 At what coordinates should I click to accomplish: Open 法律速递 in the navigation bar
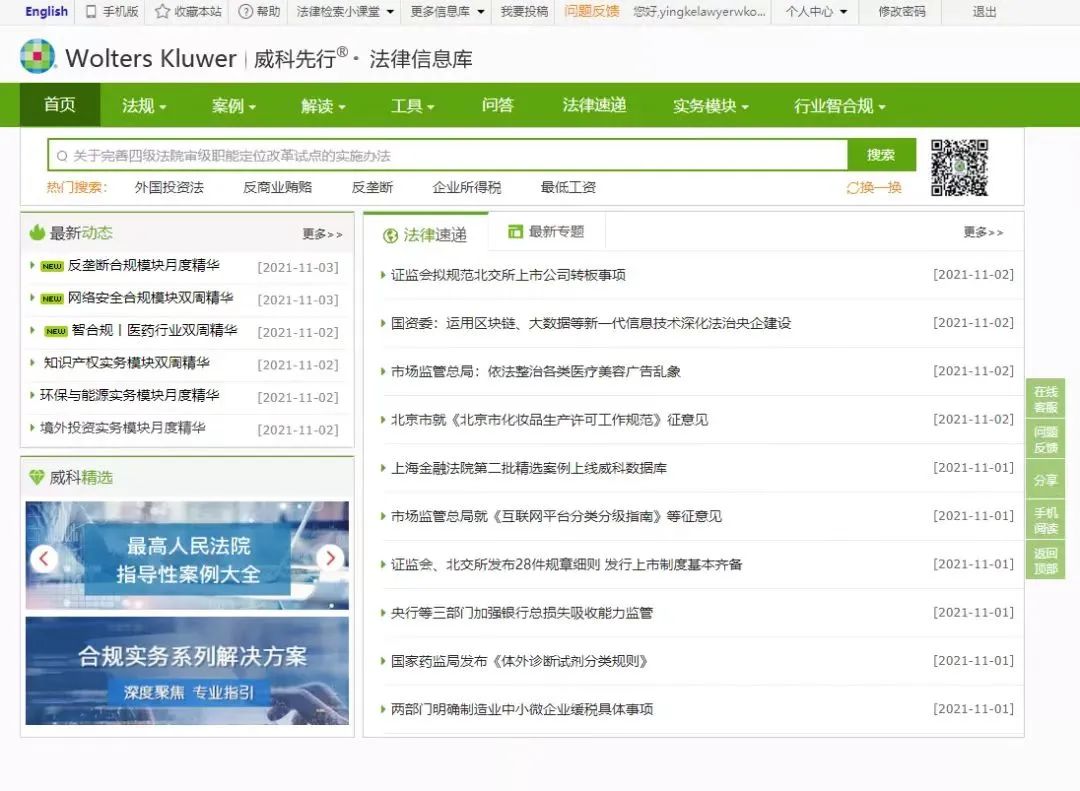click(x=594, y=105)
